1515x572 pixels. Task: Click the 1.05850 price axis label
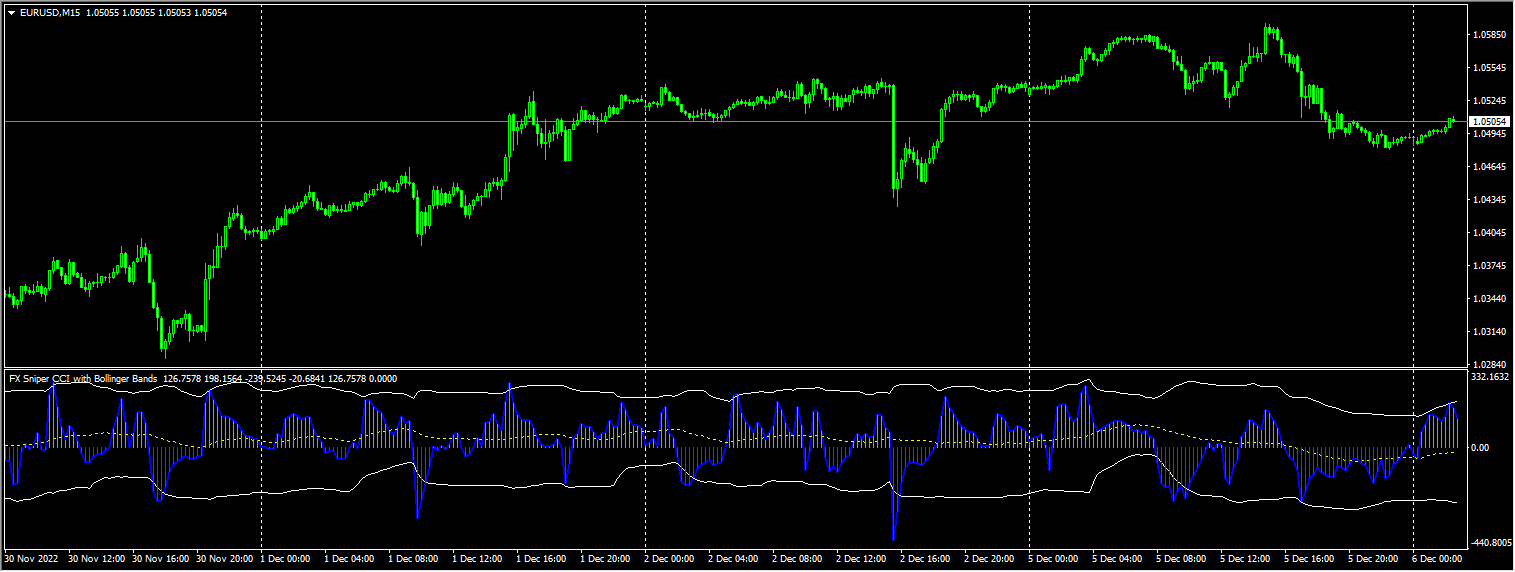(1489, 35)
